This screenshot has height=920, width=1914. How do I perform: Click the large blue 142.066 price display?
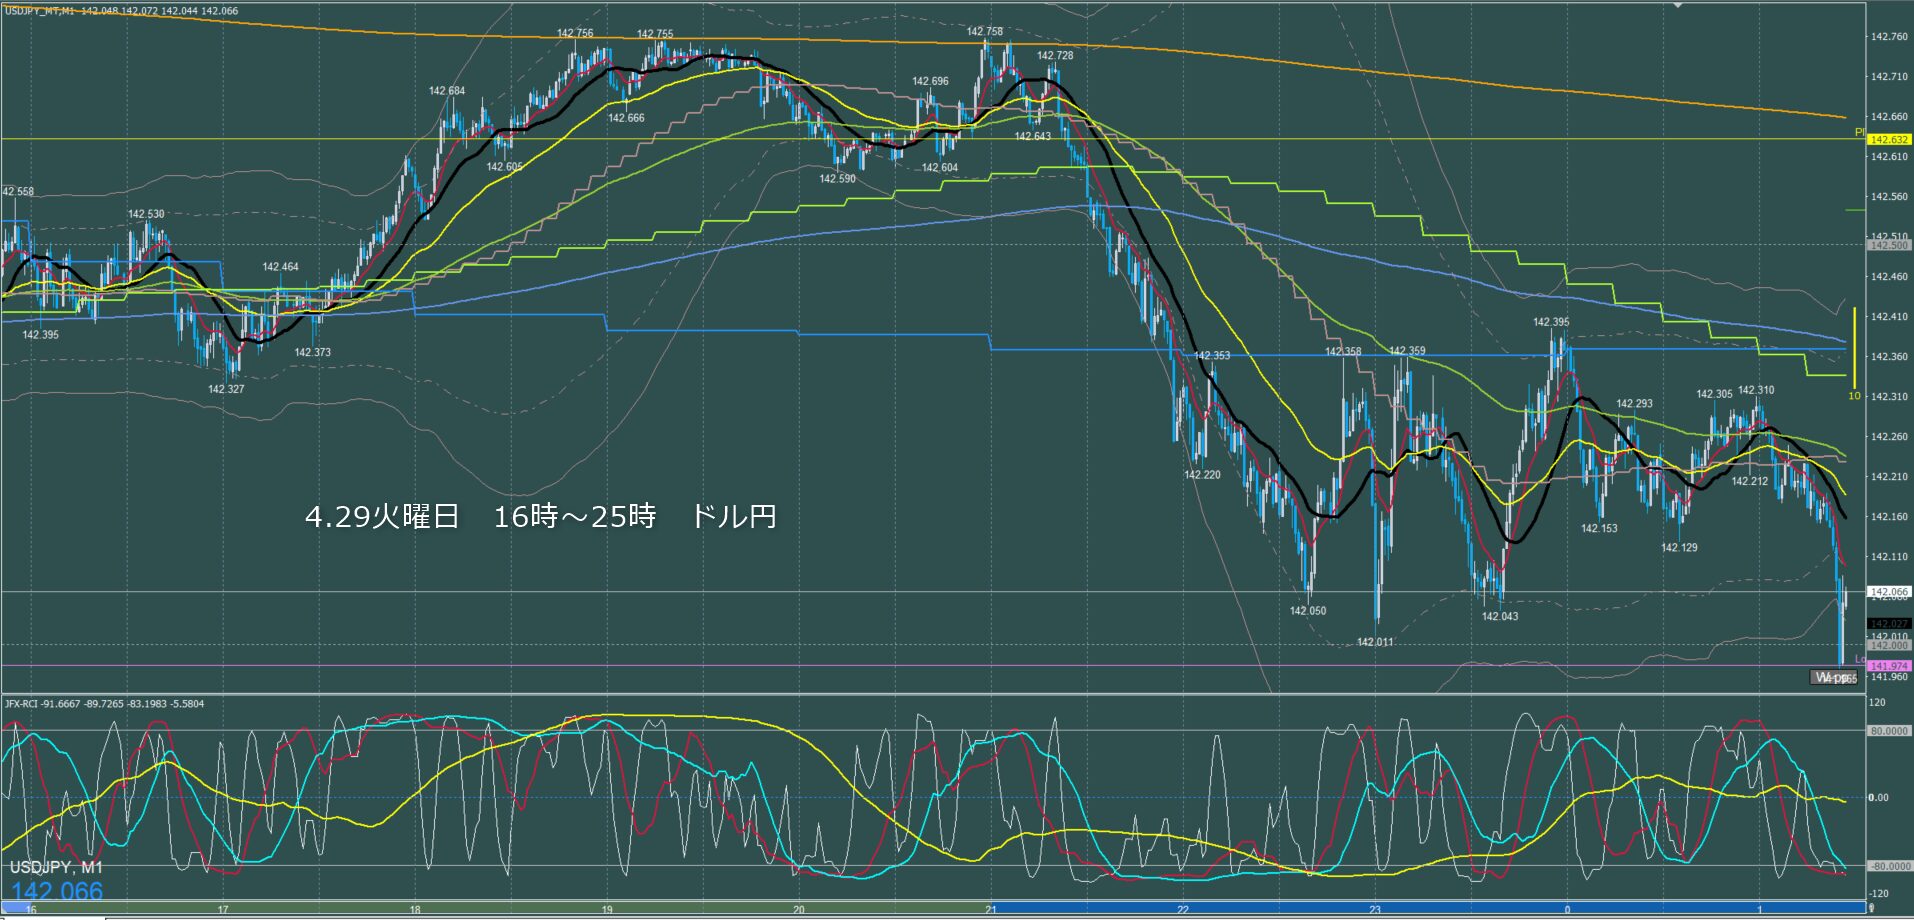click(x=57, y=892)
